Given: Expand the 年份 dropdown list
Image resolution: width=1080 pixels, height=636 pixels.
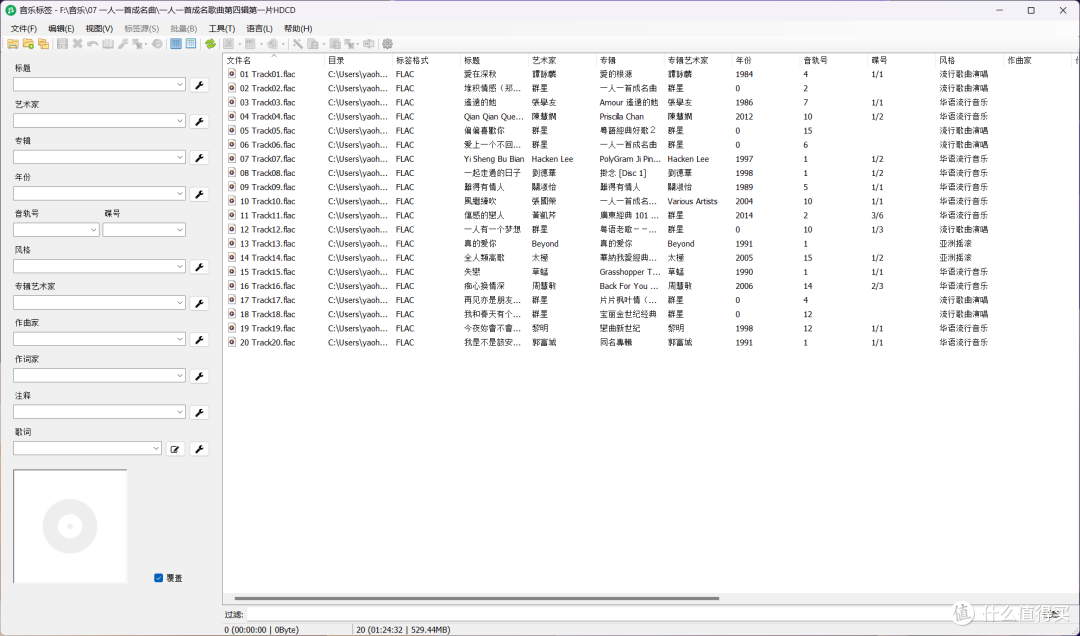Looking at the screenshot, I should click(x=180, y=194).
